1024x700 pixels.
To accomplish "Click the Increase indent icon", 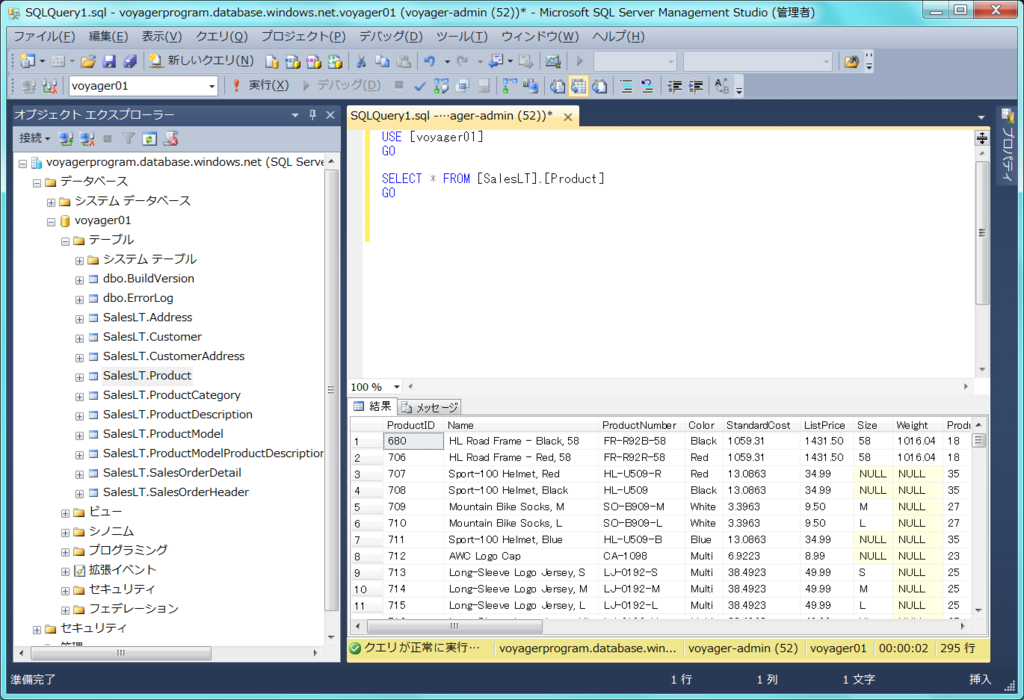I will click(x=696, y=86).
